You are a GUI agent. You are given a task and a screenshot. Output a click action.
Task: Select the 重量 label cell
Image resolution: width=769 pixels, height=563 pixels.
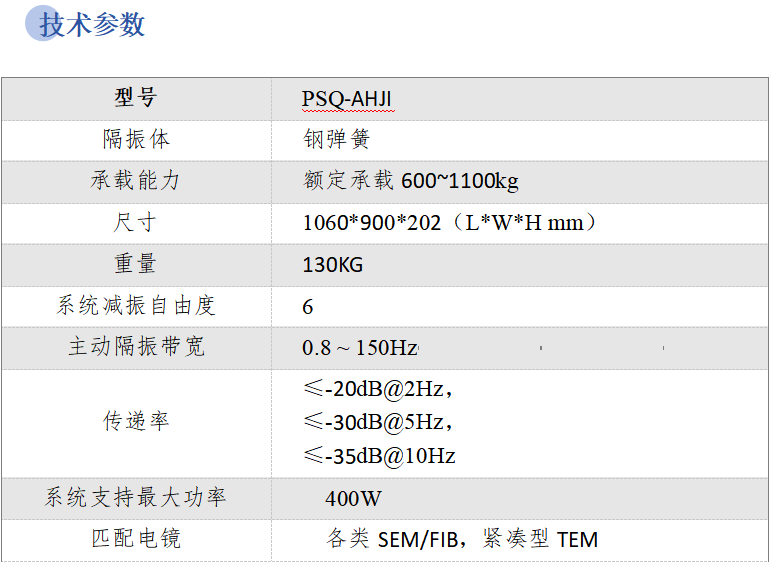tap(136, 264)
